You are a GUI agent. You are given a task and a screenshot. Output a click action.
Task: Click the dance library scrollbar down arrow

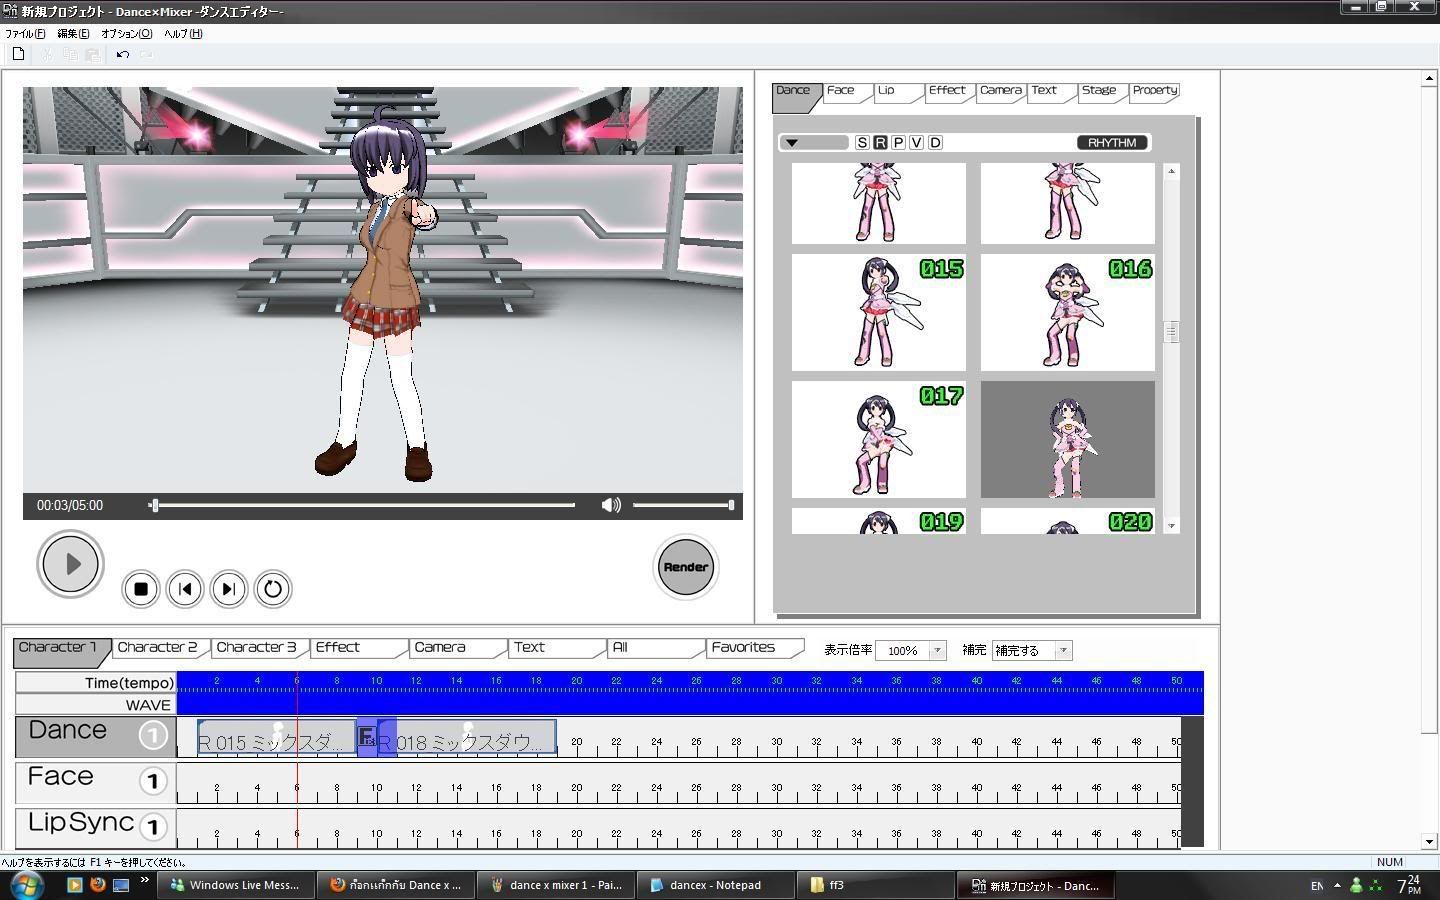[1171, 525]
